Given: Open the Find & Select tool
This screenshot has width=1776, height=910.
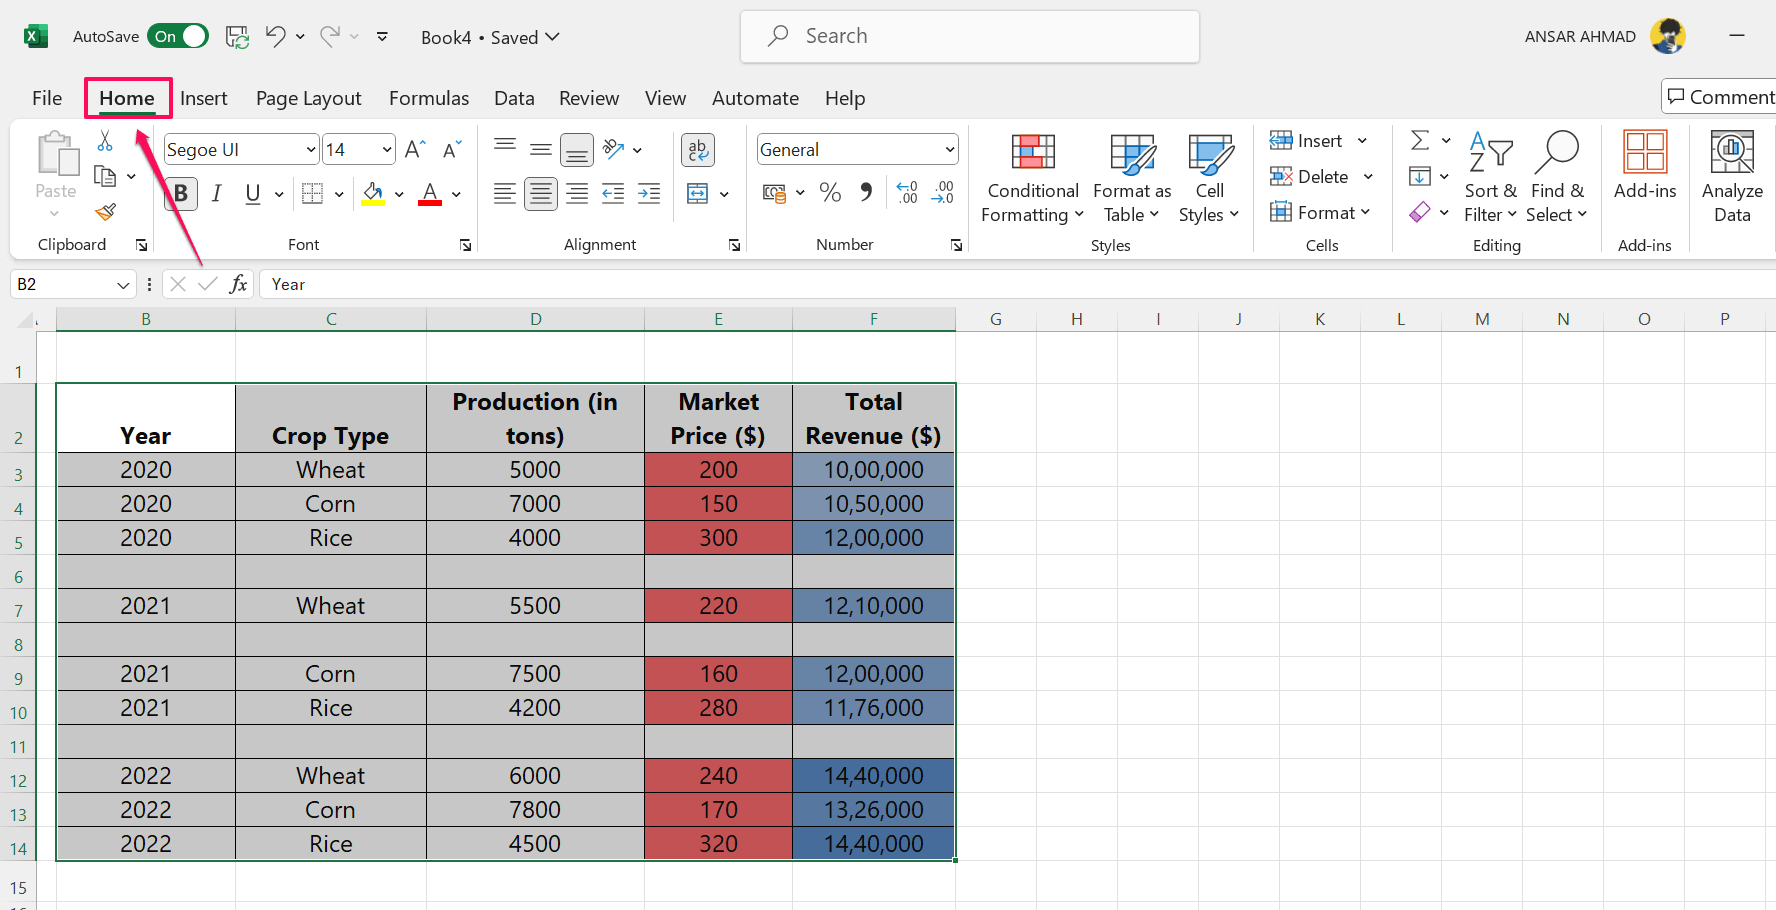Looking at the screenshot, I should (1556, 178).
